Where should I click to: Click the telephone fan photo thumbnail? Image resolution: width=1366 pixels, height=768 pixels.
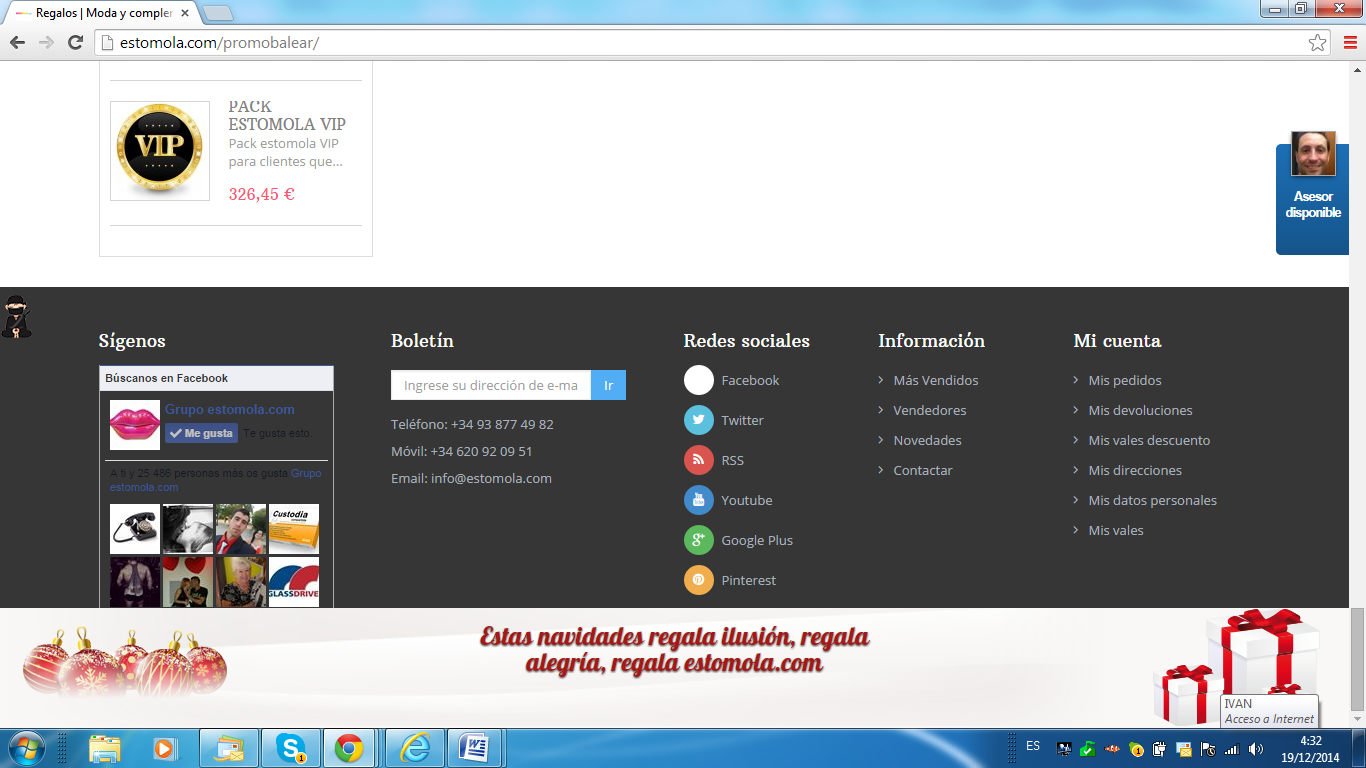pyautogui.click(x=135, y=529)
